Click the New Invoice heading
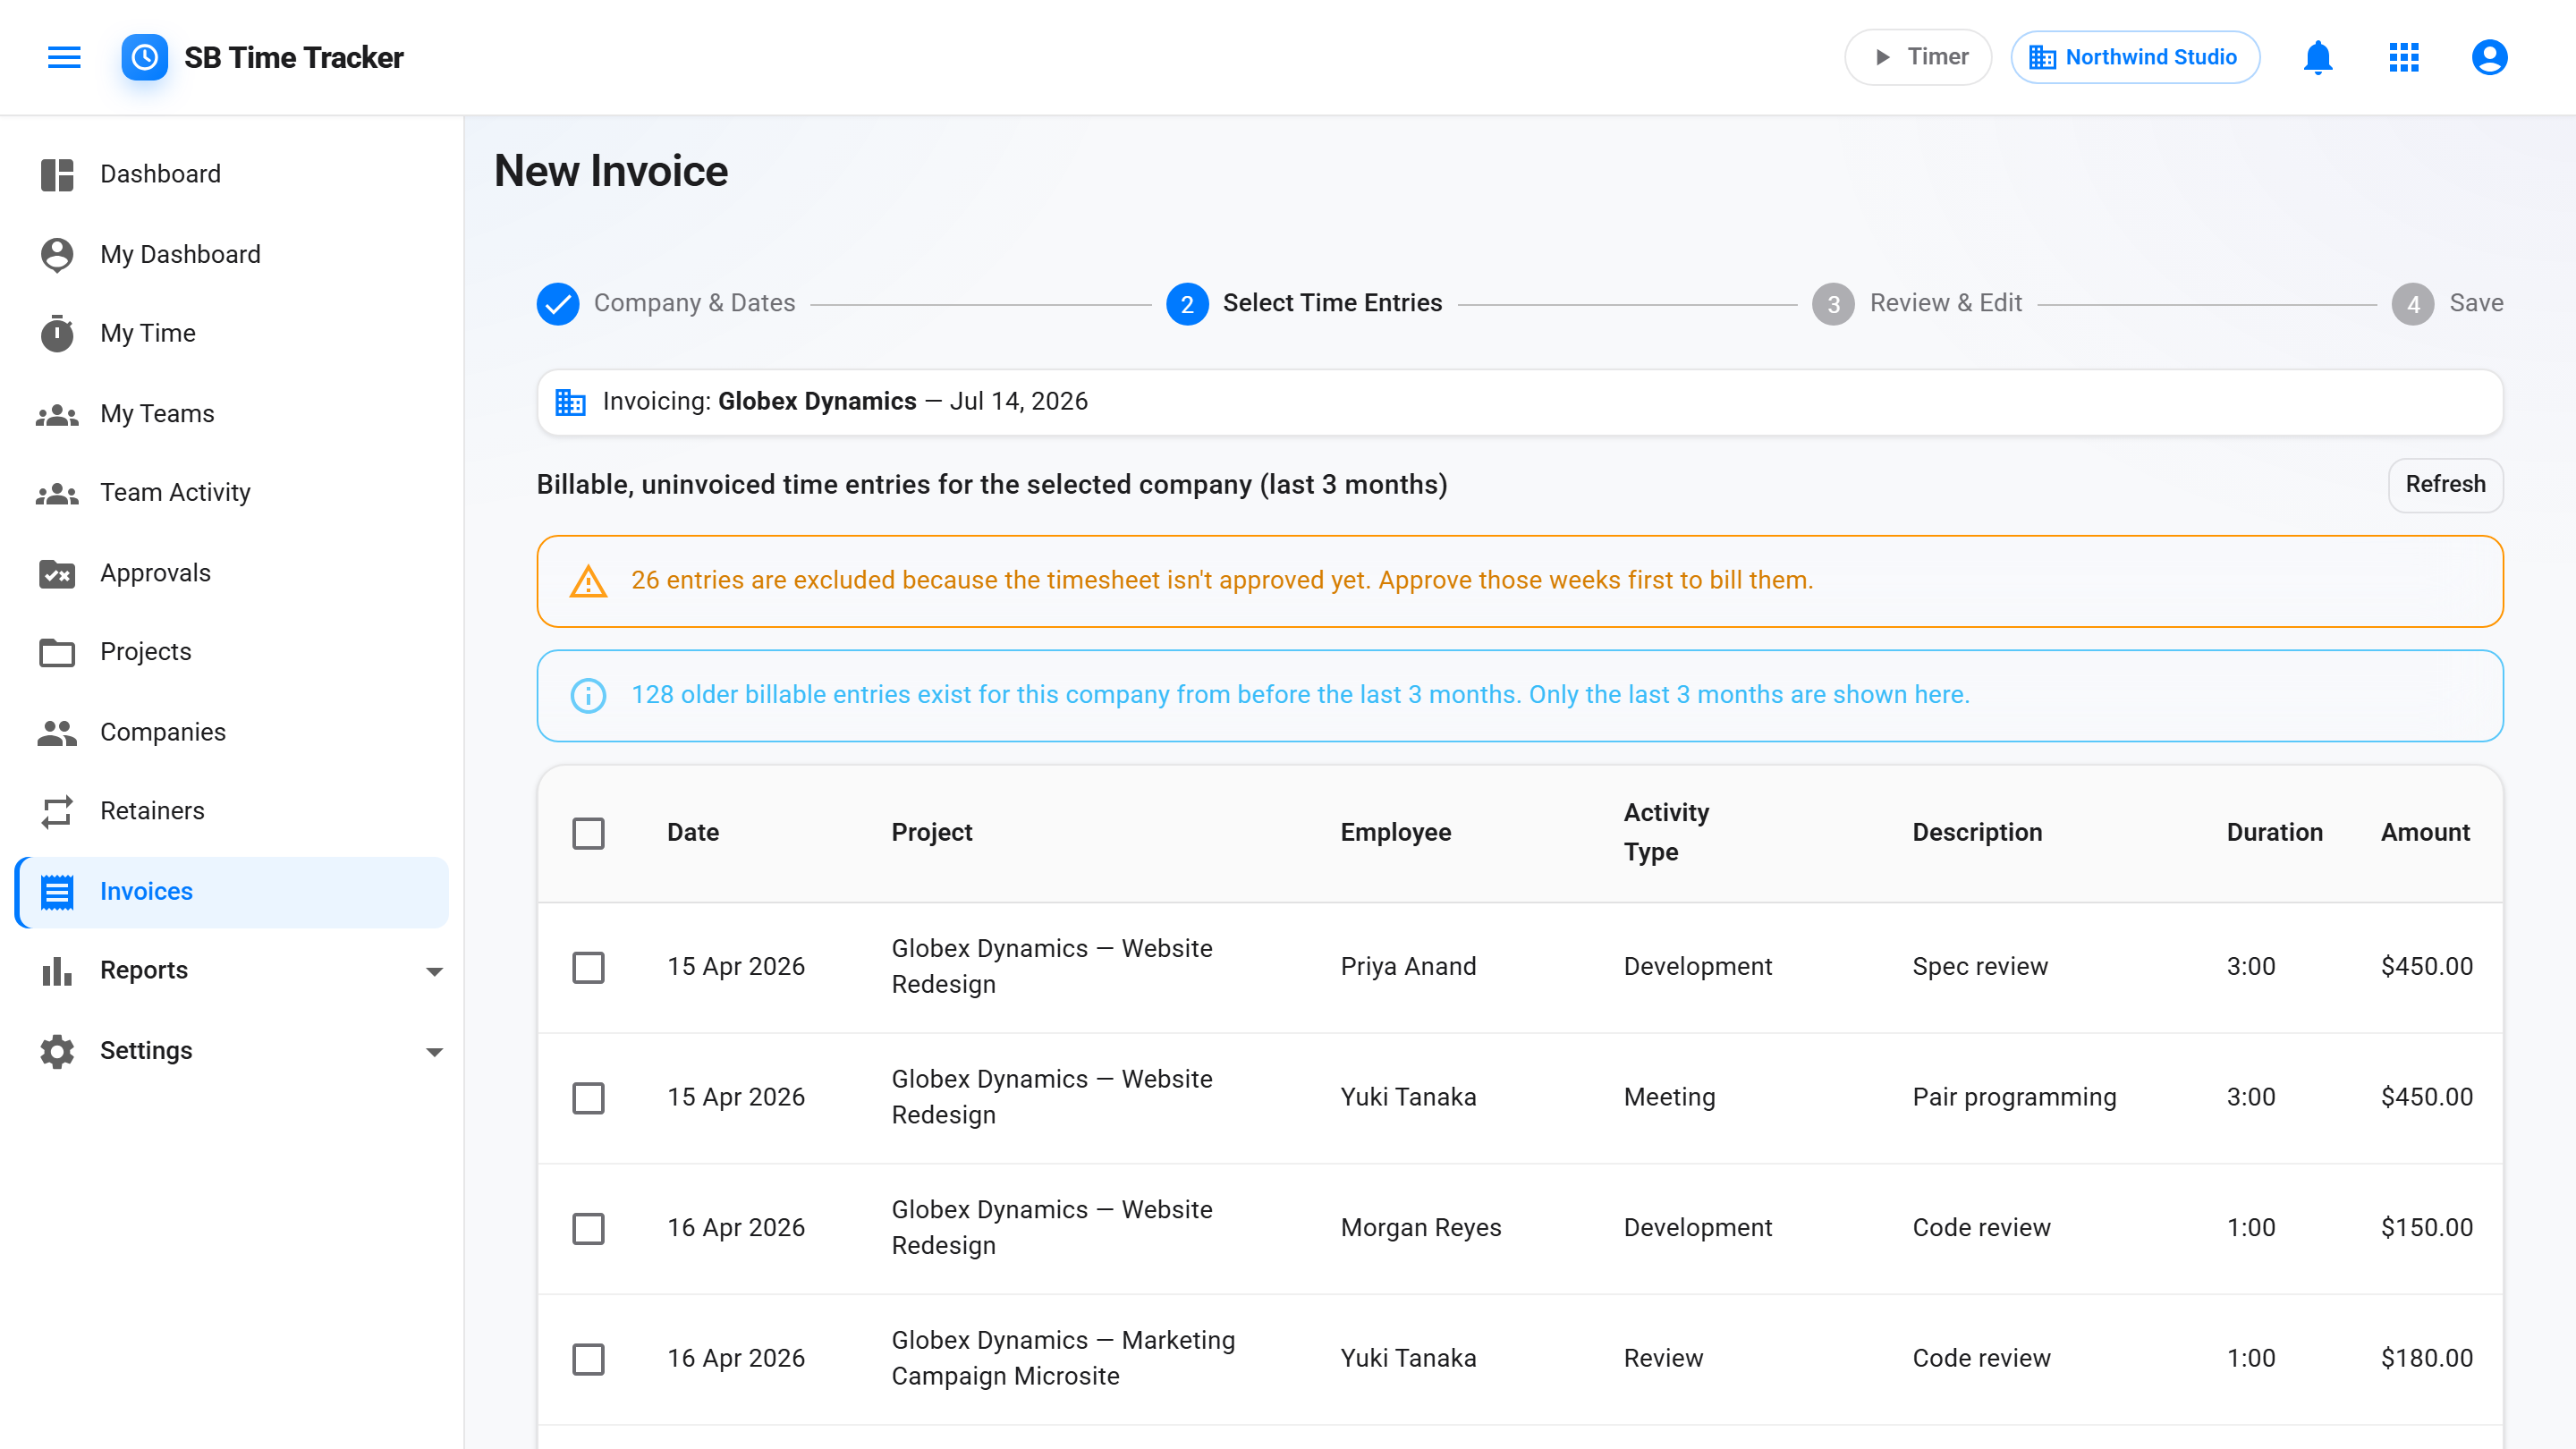Screen dimensions: 2576x1449 [x=611, y=171]
